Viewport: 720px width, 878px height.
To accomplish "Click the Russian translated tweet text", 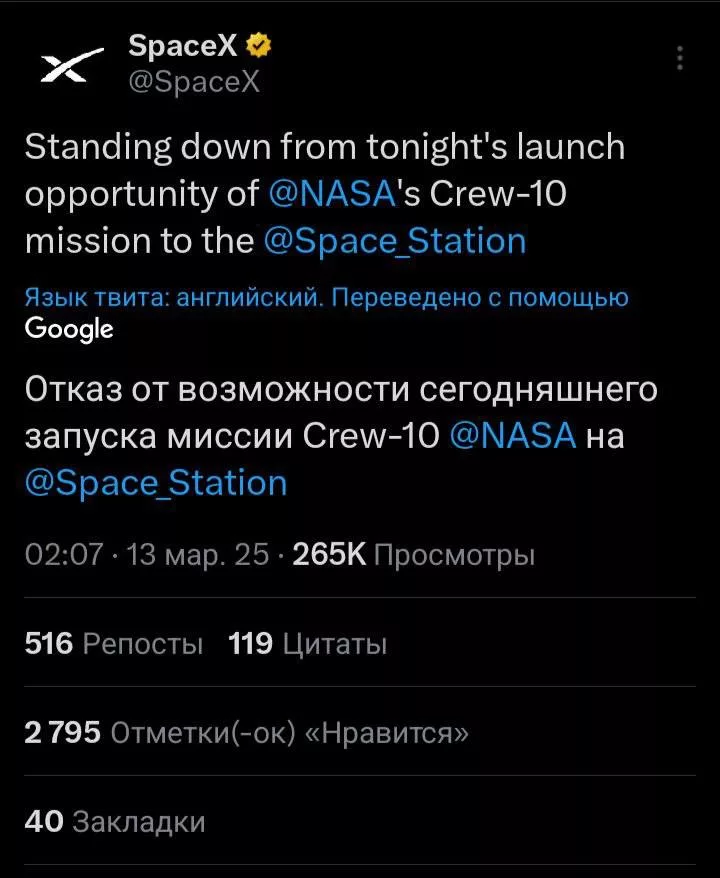I will [x=340, y=392].
